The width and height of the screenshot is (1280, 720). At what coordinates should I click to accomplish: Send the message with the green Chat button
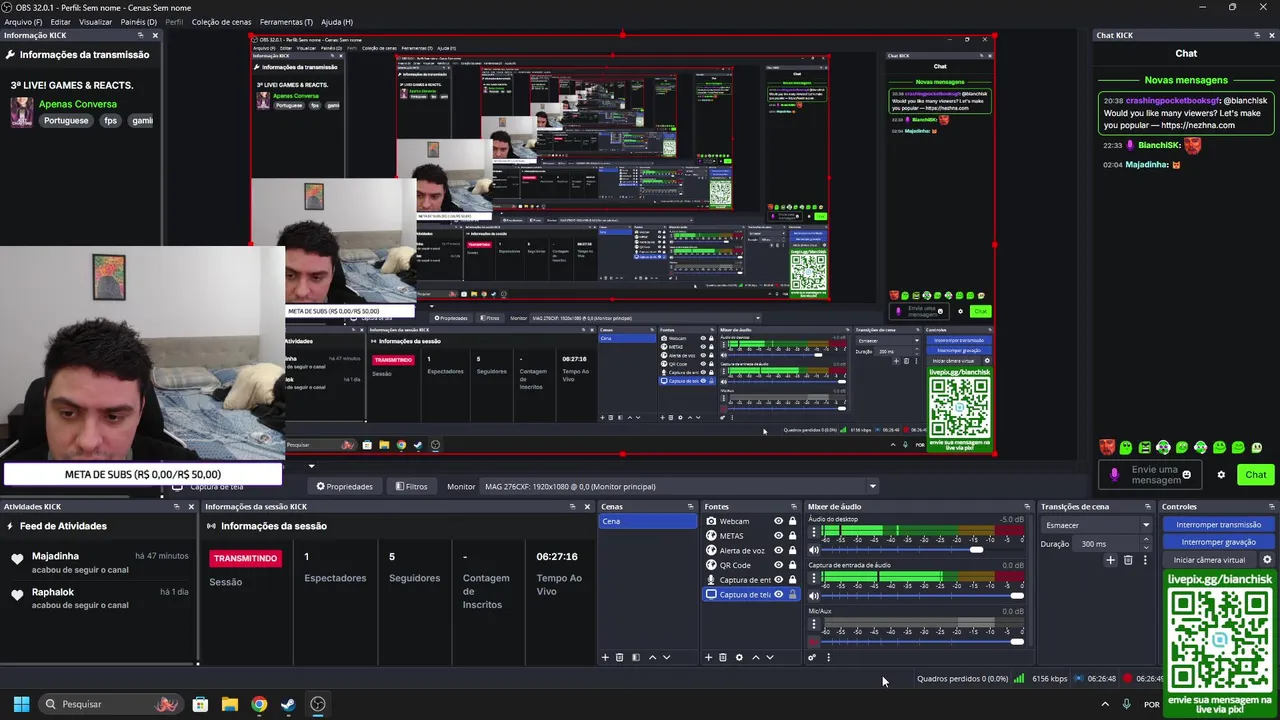(x=1255, y=475)
